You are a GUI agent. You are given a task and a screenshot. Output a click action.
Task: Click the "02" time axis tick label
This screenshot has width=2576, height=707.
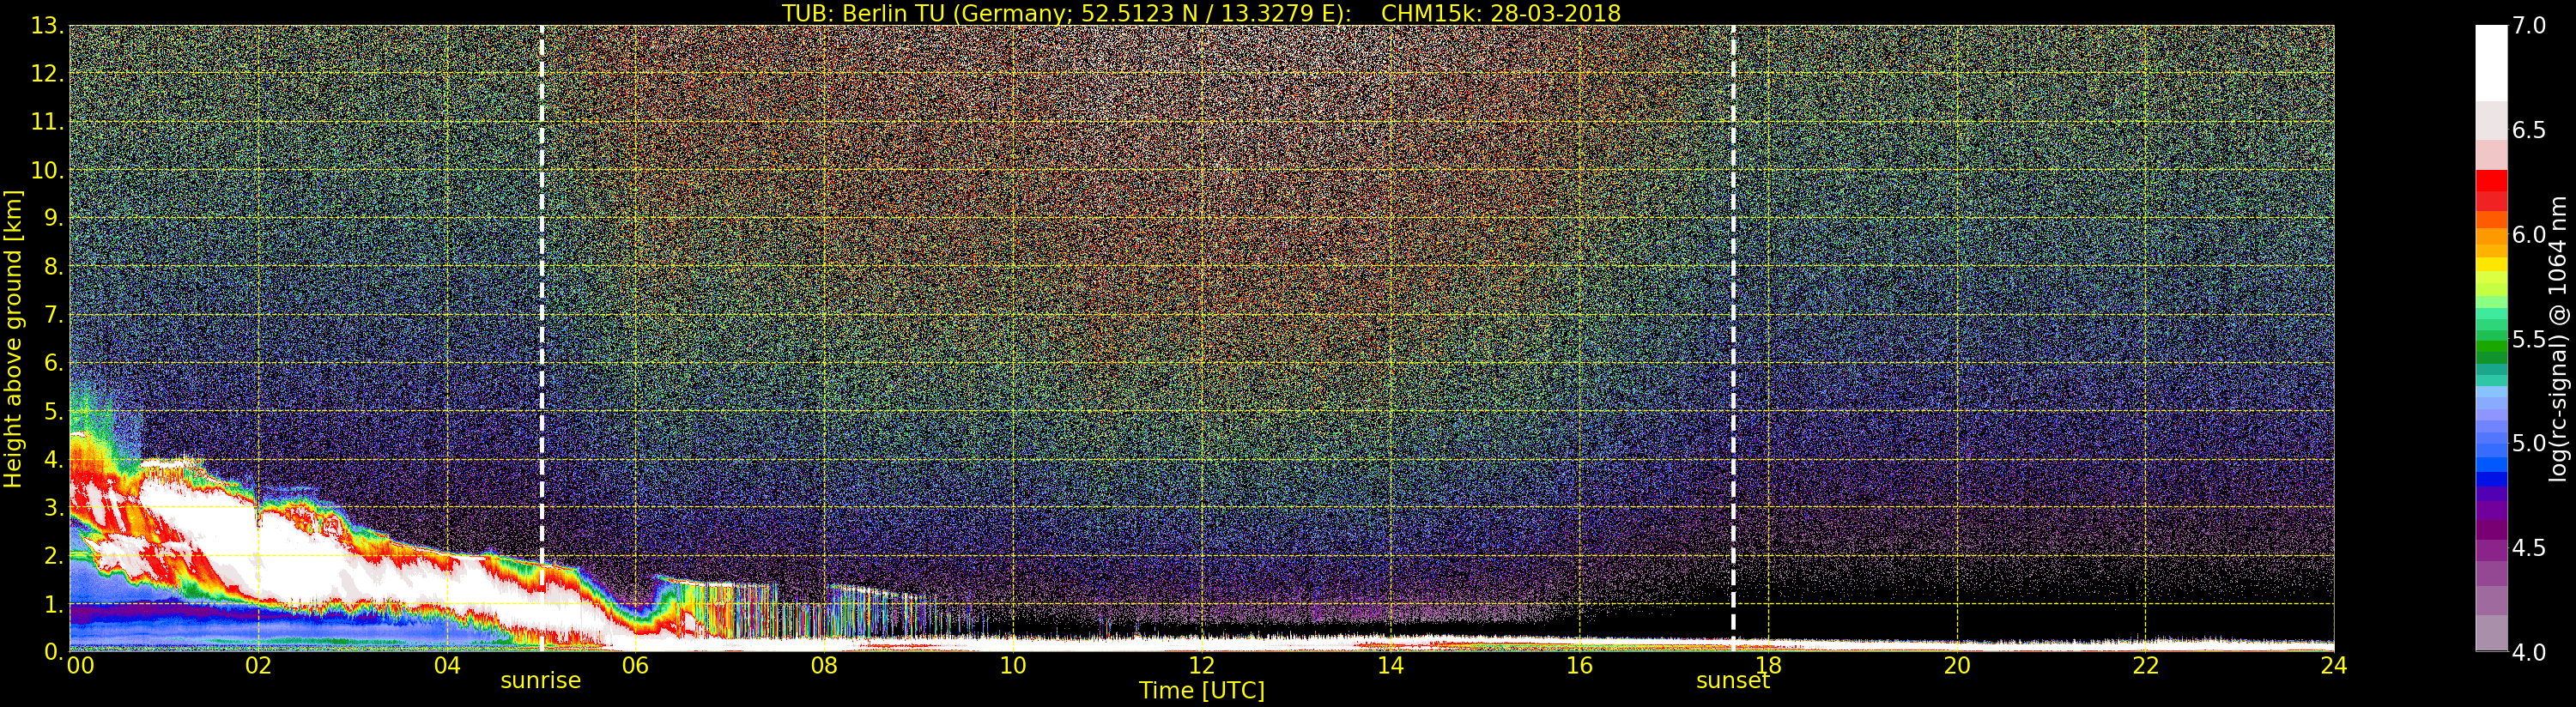[258, 665]
